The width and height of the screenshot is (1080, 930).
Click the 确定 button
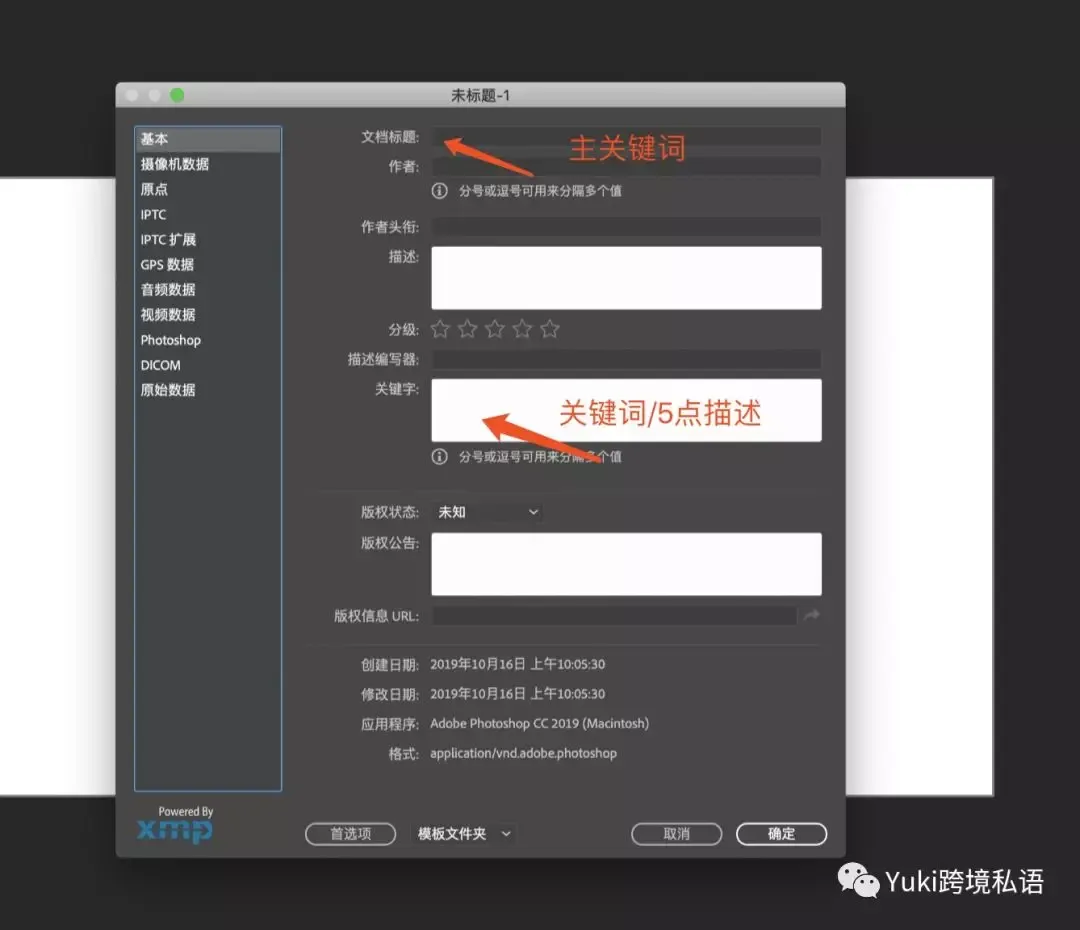coord(781,834)
